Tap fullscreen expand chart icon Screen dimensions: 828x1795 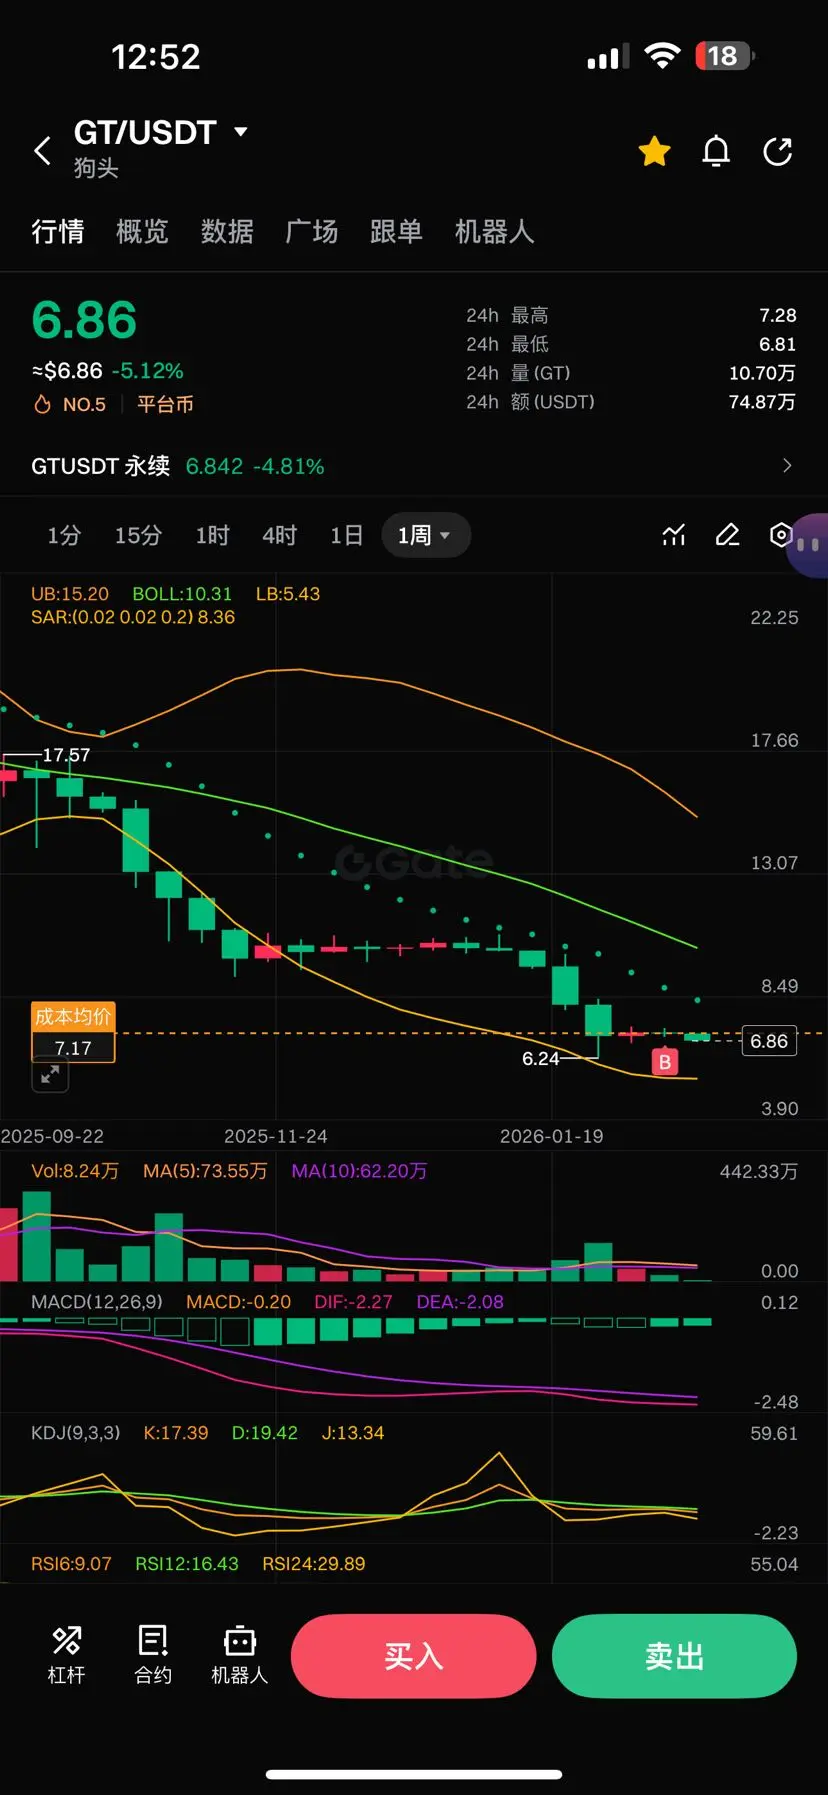tap(50, 1075)
